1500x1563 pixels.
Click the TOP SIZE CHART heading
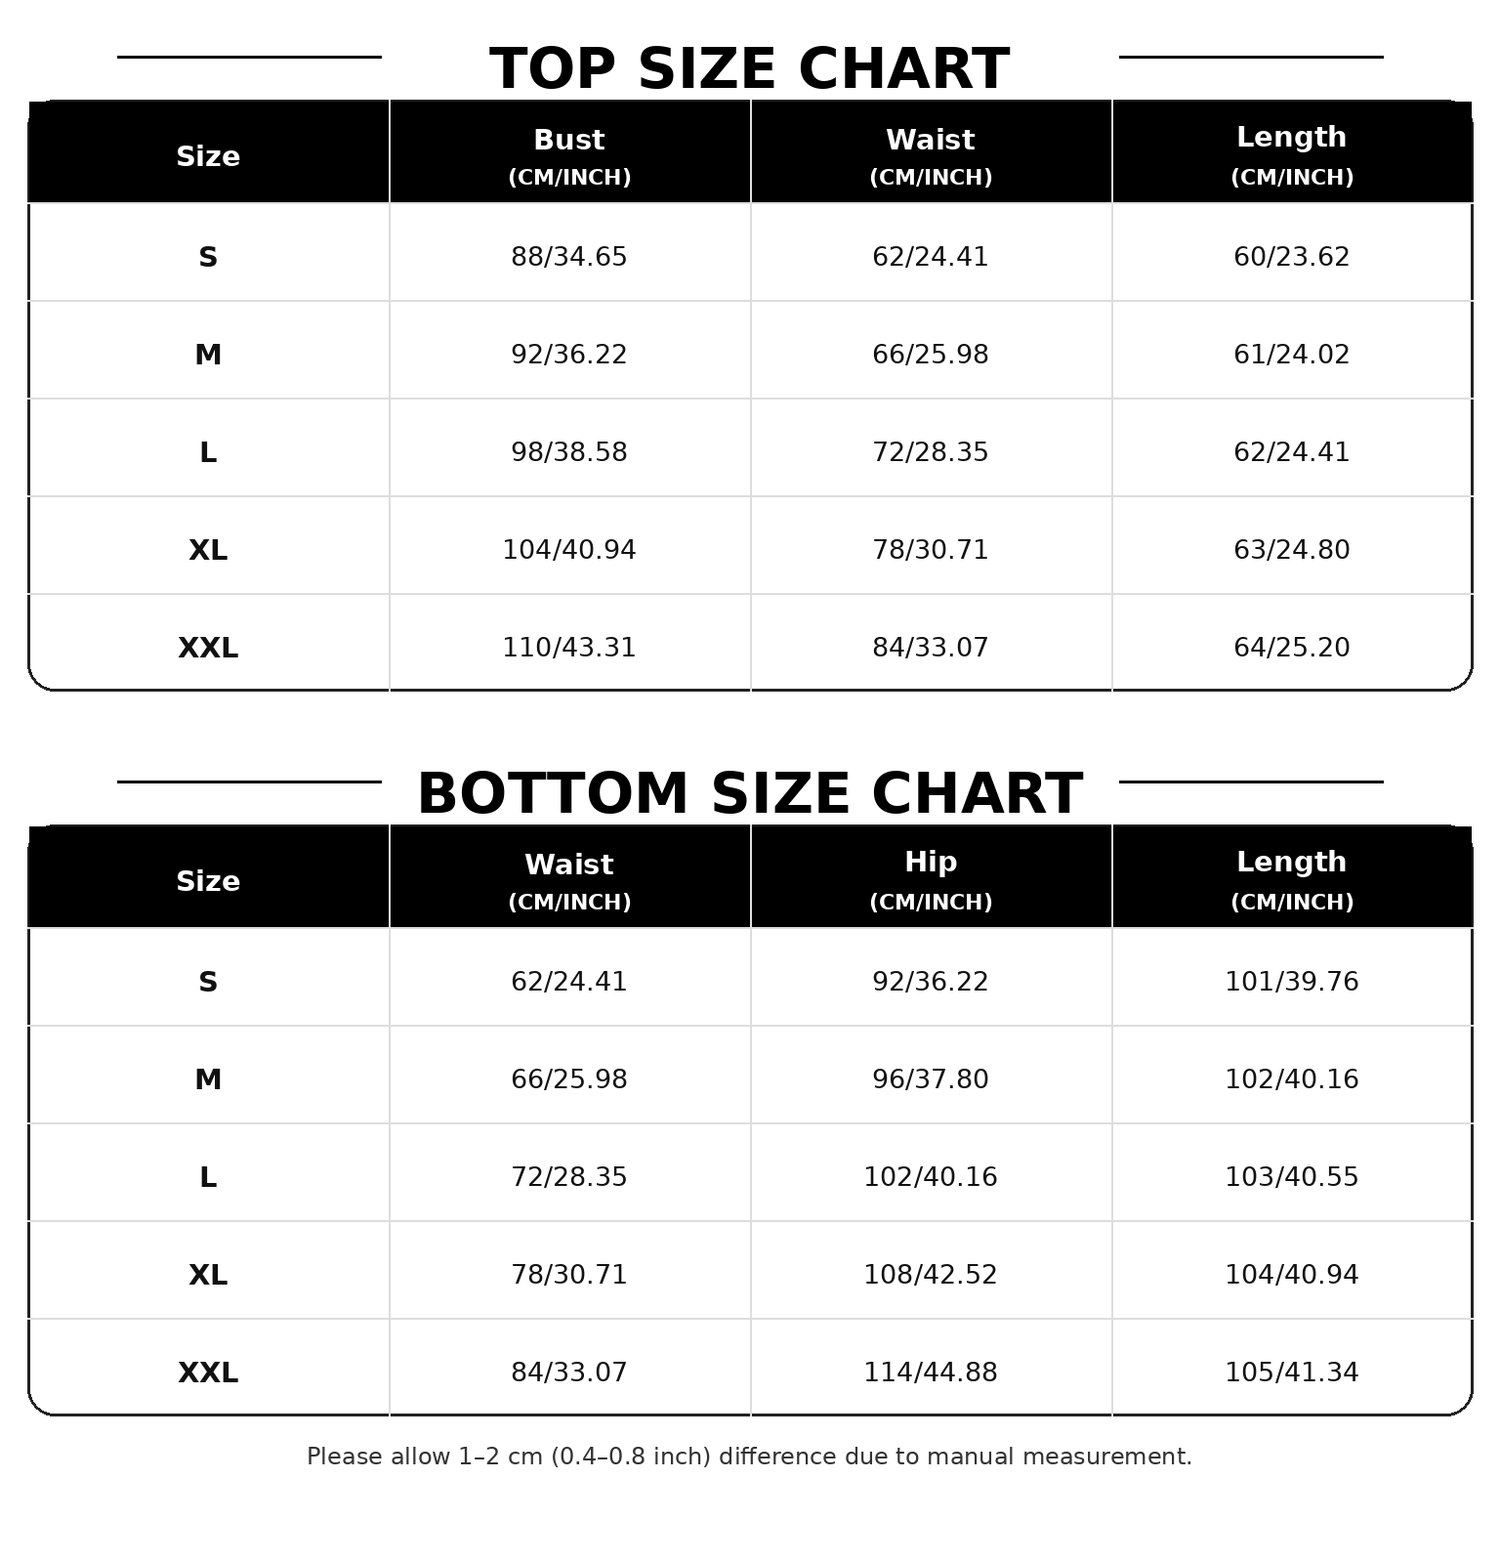coord(749,70)
